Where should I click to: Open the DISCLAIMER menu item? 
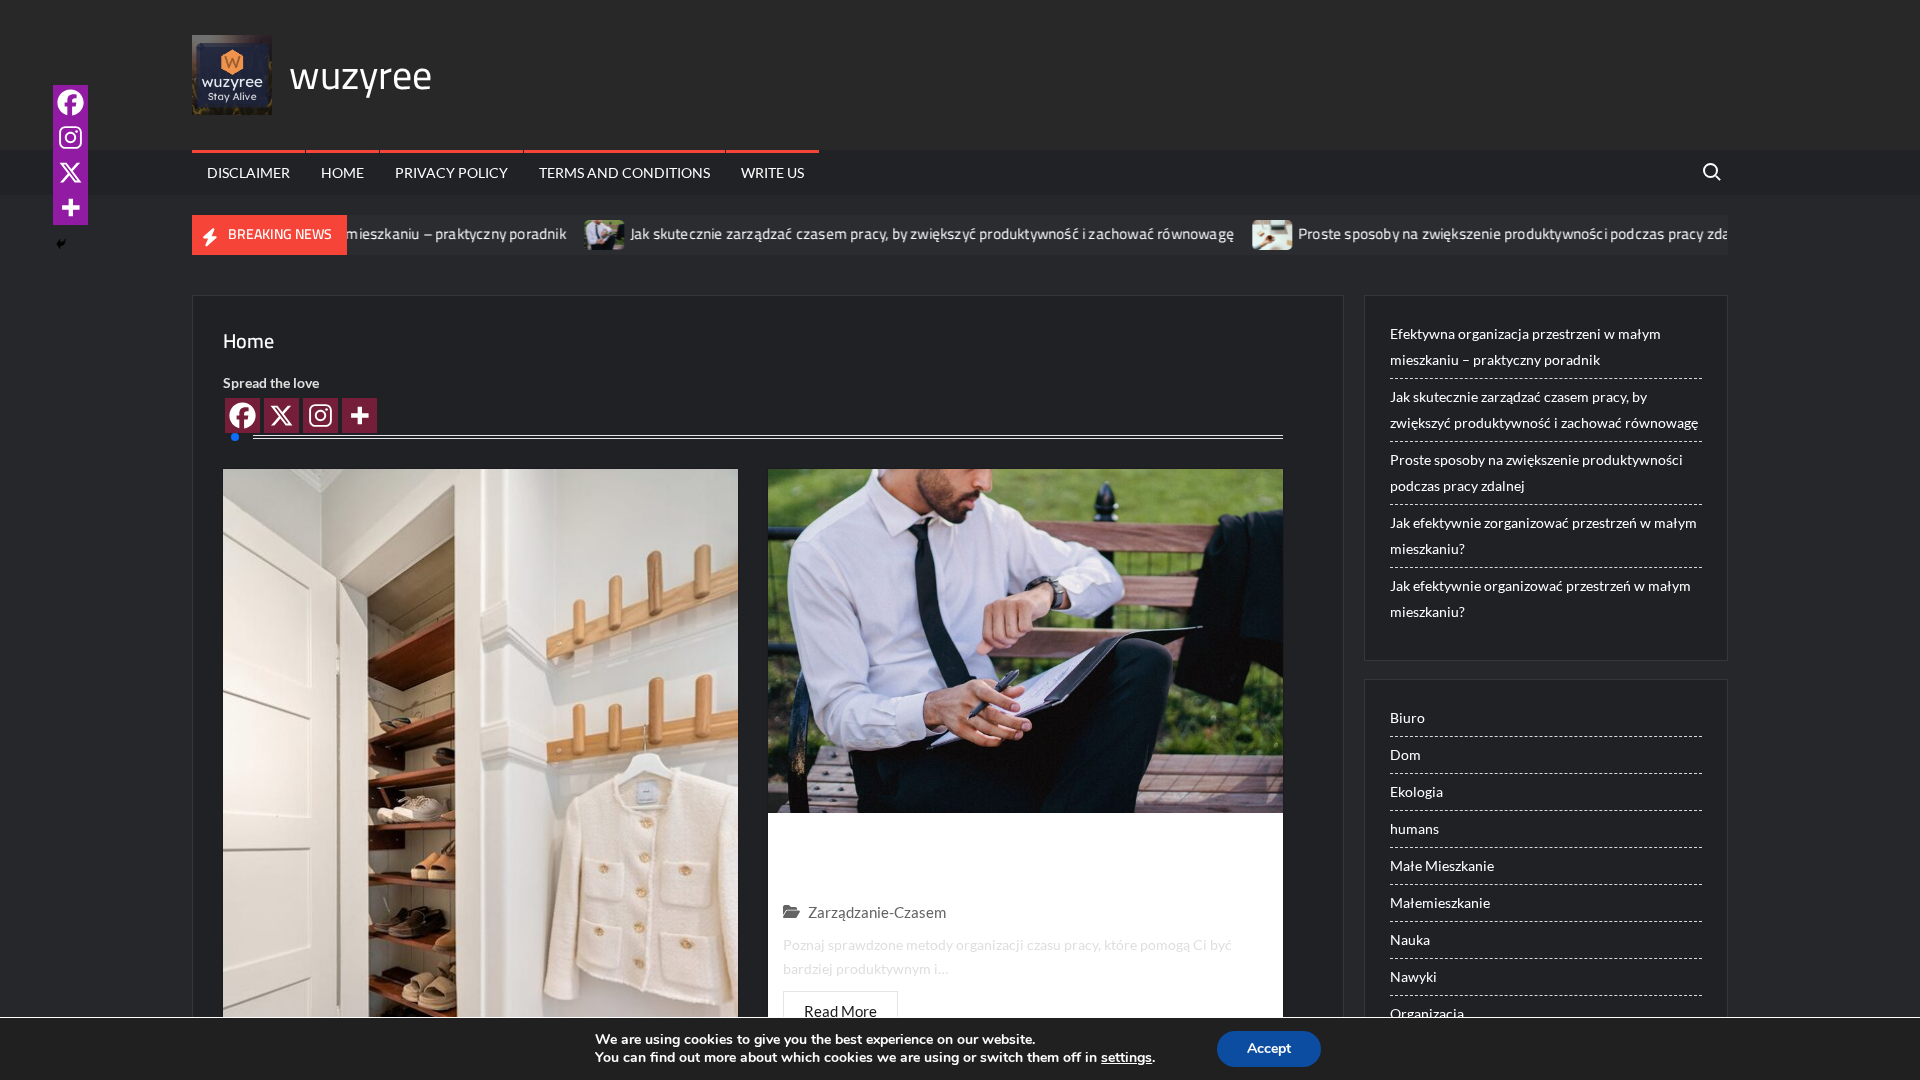point(248,173)
